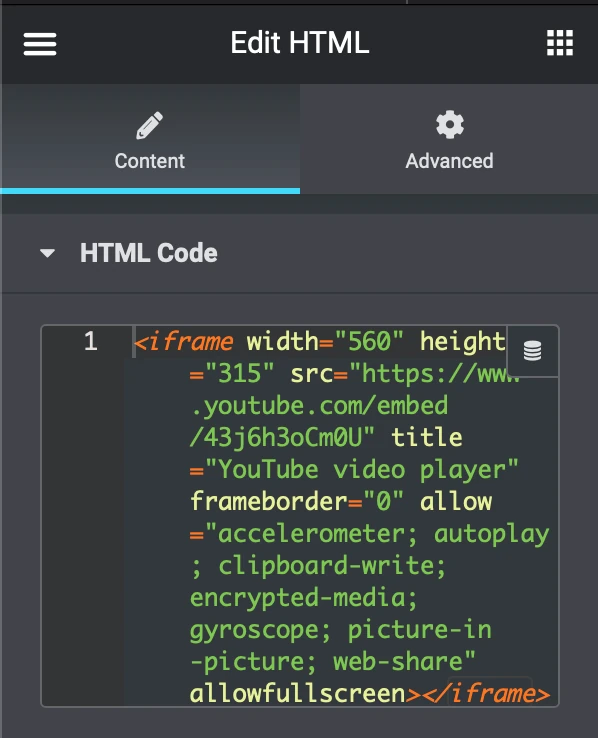Viewport: 598px width, 738px height.
Task: Switch to the Content tab label
Action: click(150, 161)
